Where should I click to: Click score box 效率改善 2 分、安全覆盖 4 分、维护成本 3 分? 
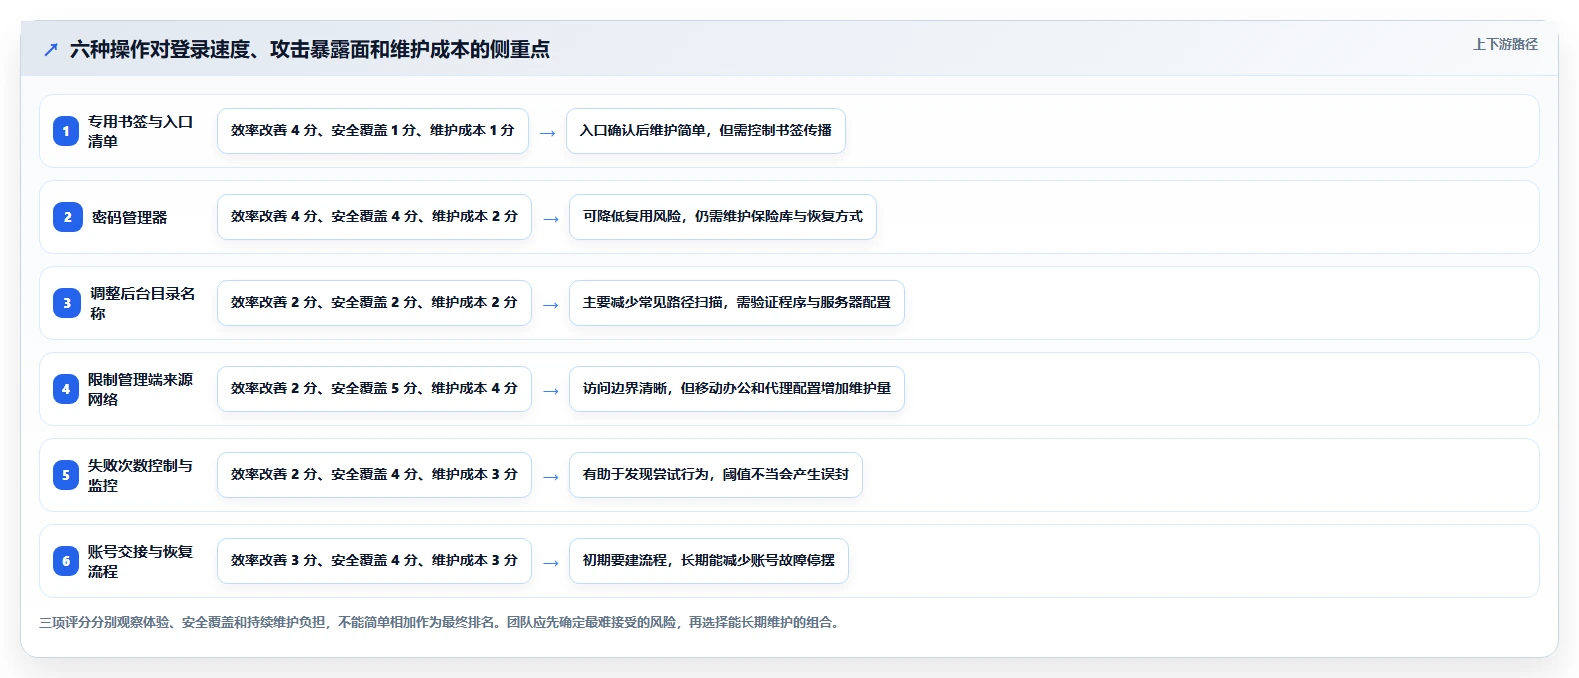click(374, 475)
